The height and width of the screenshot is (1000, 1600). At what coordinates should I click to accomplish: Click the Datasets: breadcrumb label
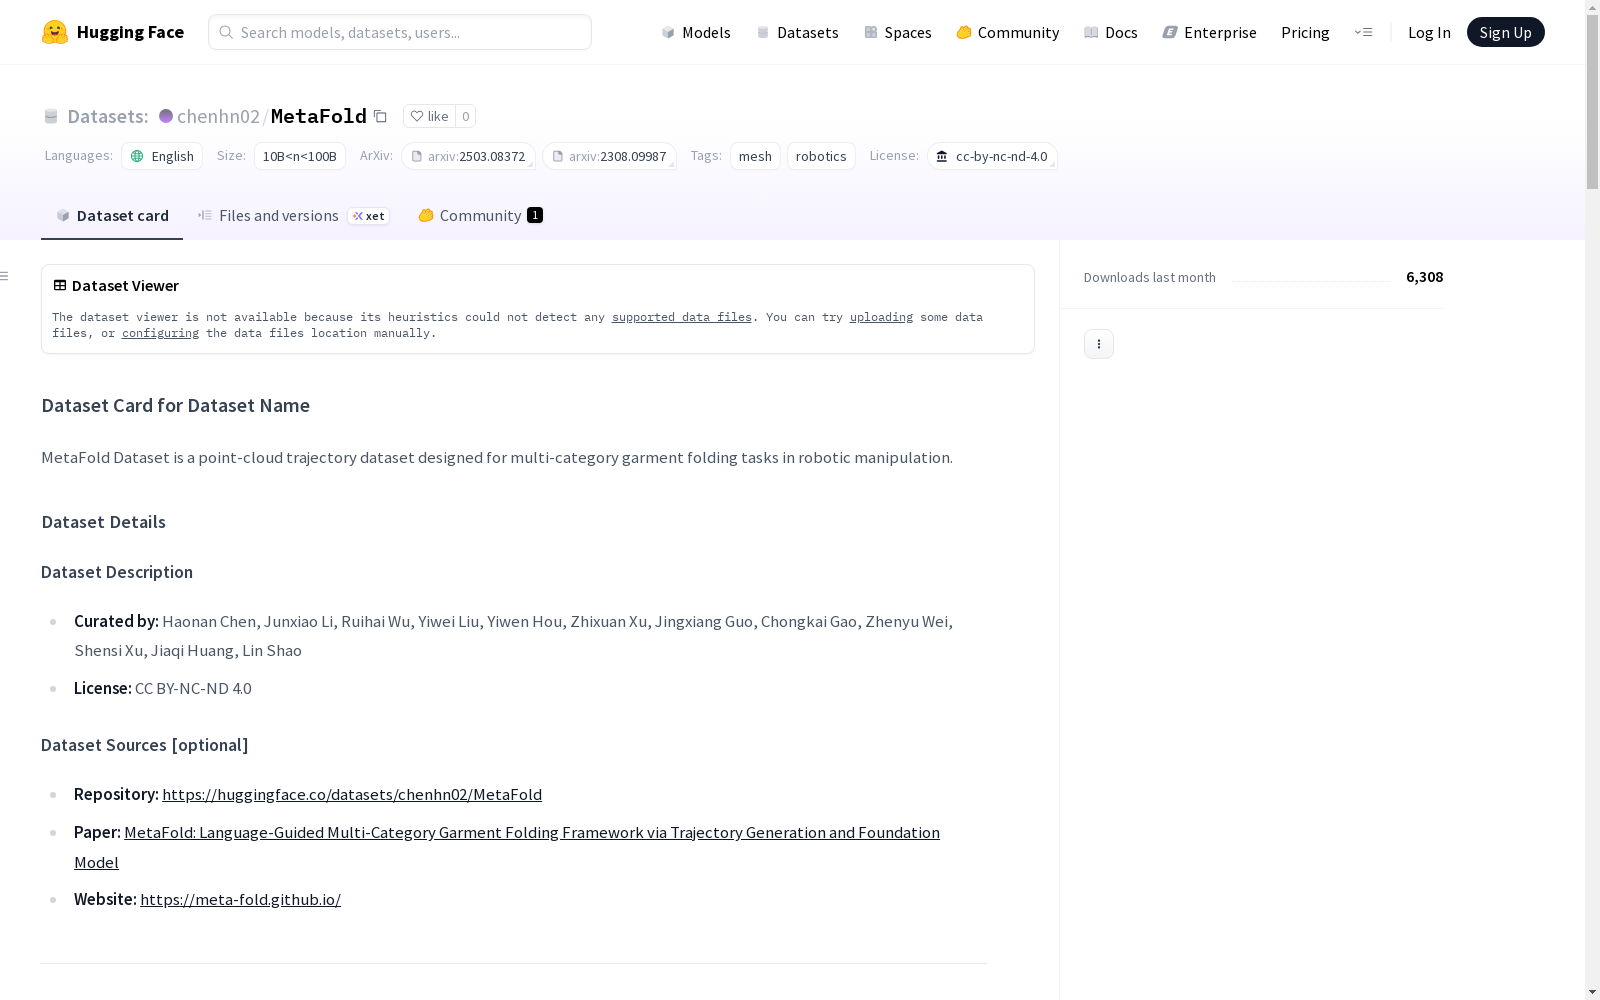point(108,116)
